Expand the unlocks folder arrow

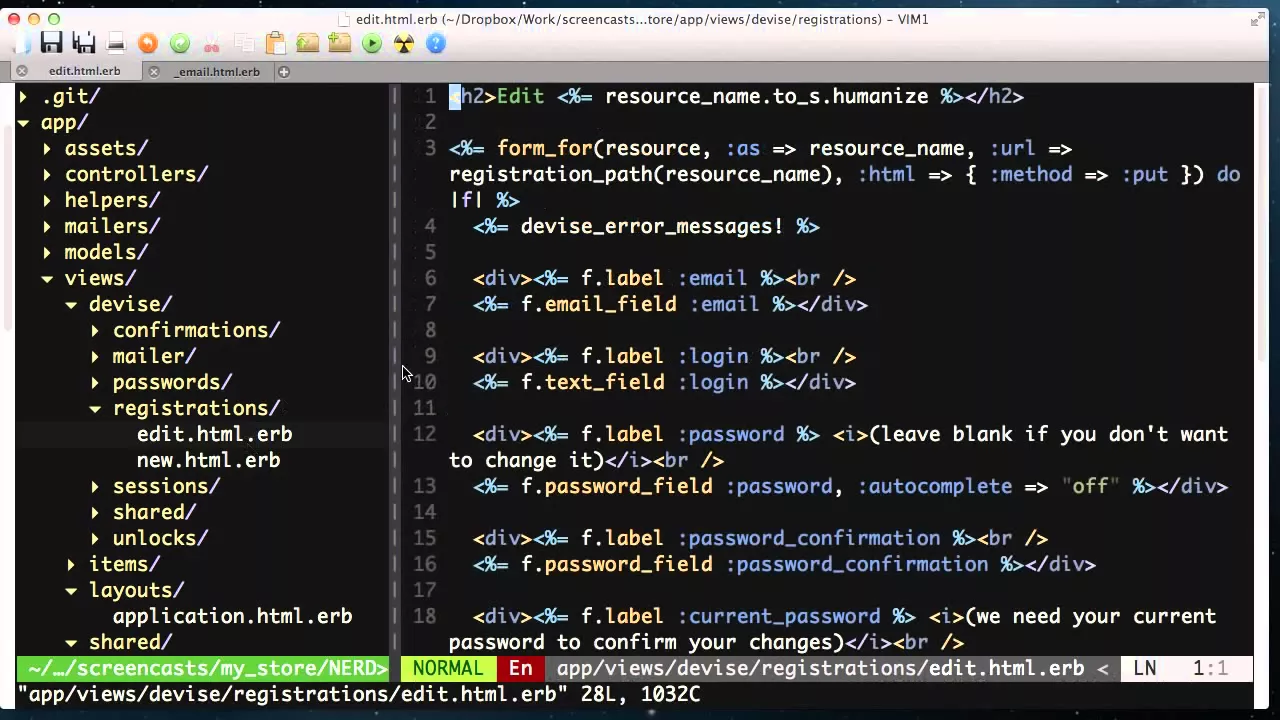[95, 539]
